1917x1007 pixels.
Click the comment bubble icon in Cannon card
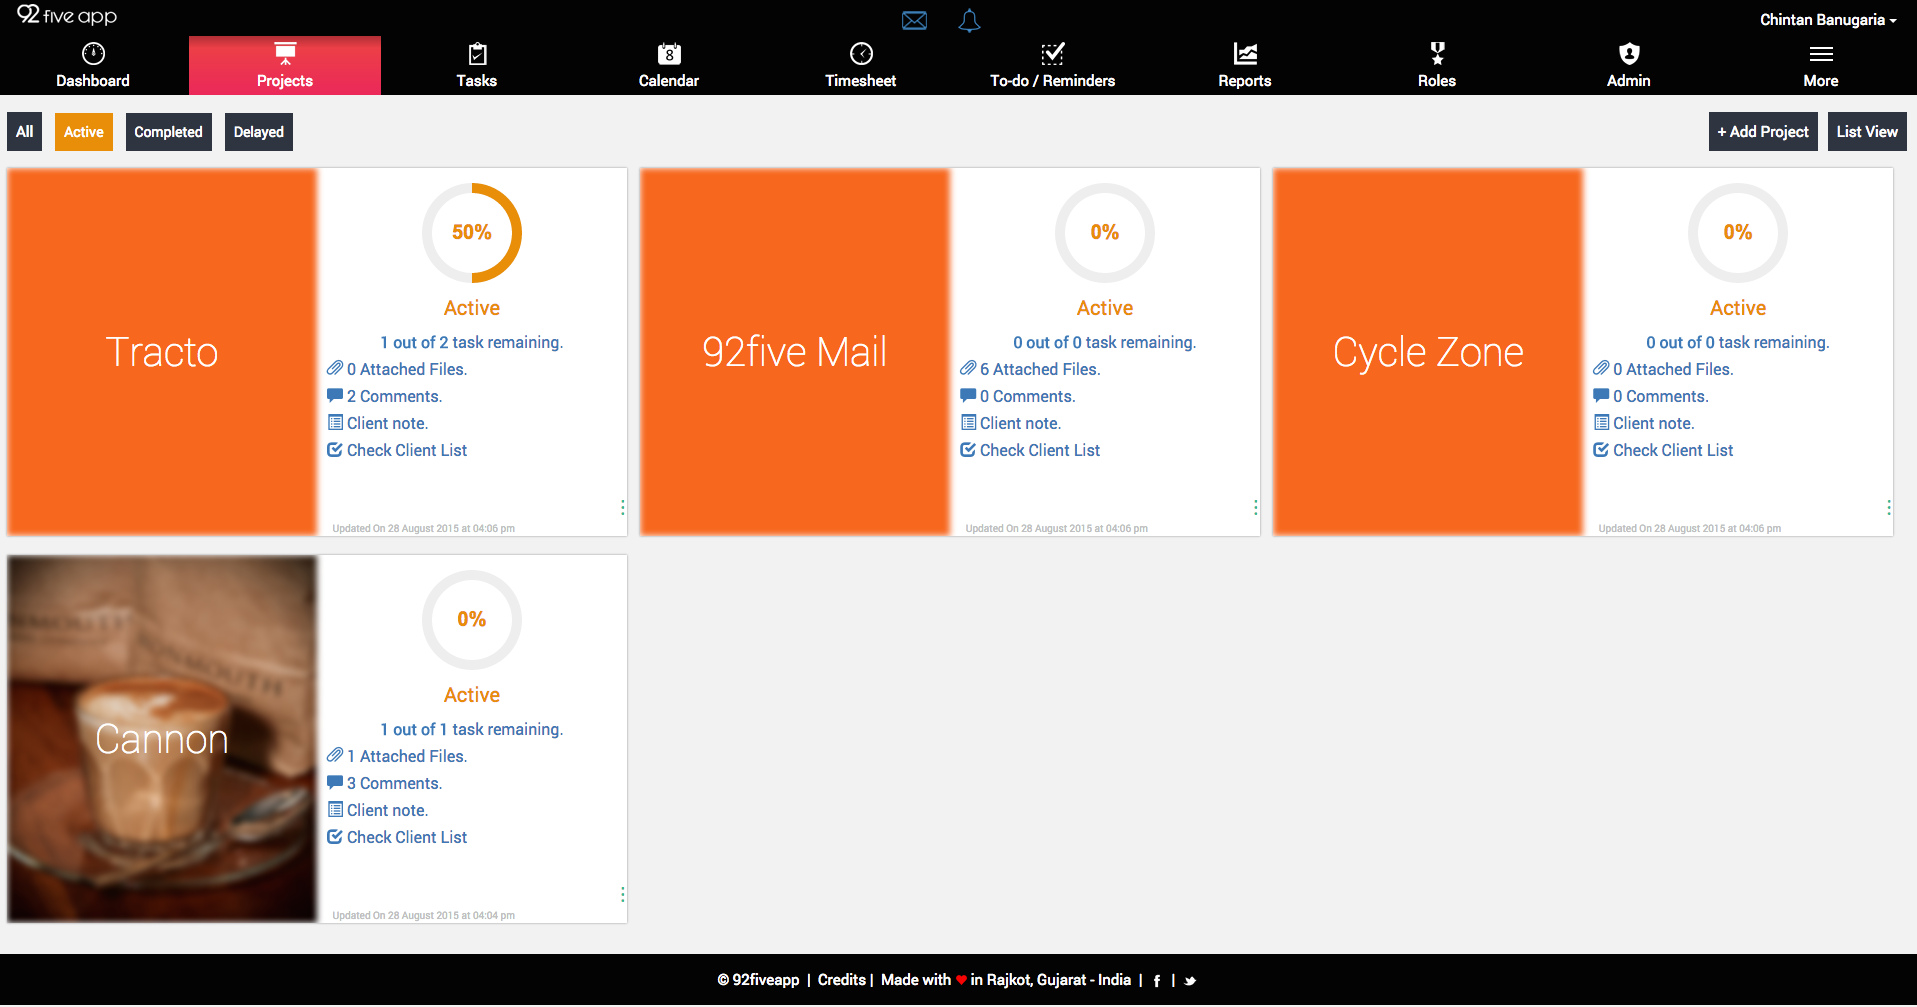tap(335, 783)
